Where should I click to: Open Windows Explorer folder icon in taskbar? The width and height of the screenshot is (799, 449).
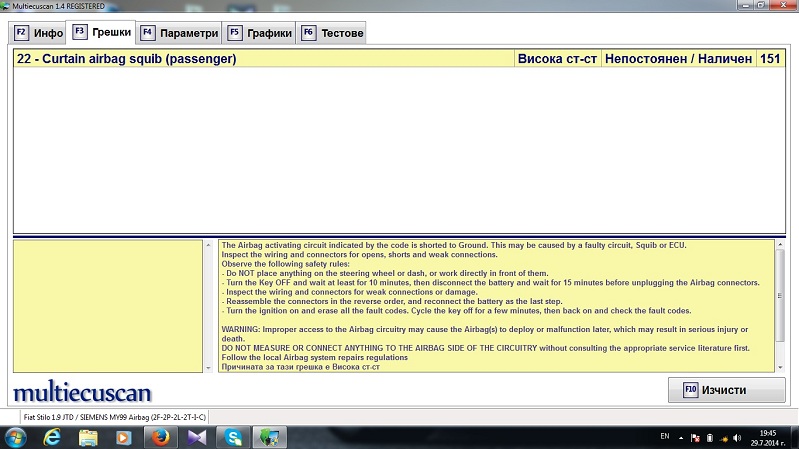88,437
